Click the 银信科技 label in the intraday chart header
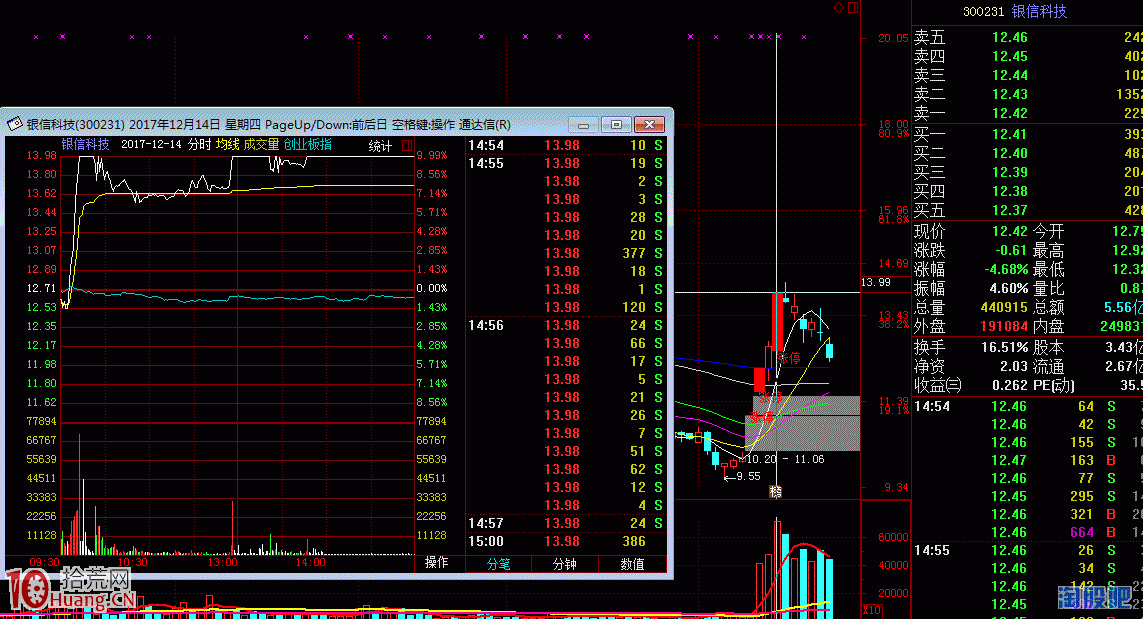The image size is (1143, 619). coord(85,144)
